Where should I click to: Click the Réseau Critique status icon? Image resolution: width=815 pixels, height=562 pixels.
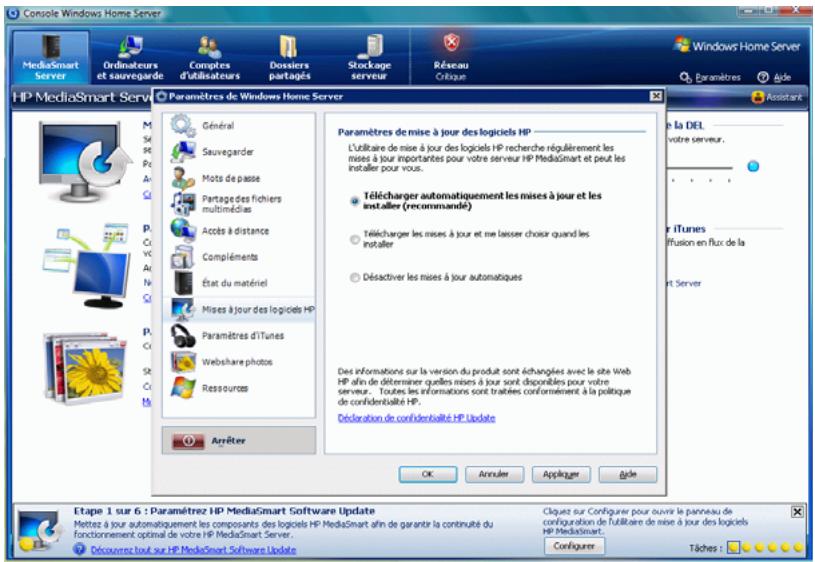point(451,43)
